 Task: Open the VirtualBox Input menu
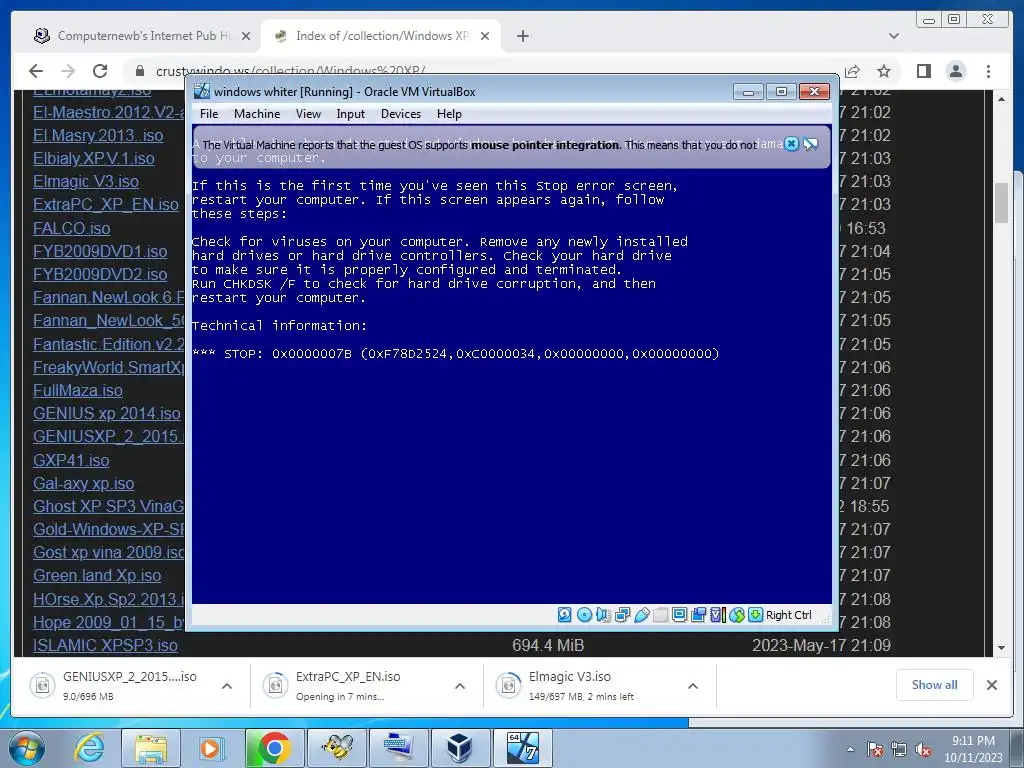(x=351, y=114)
